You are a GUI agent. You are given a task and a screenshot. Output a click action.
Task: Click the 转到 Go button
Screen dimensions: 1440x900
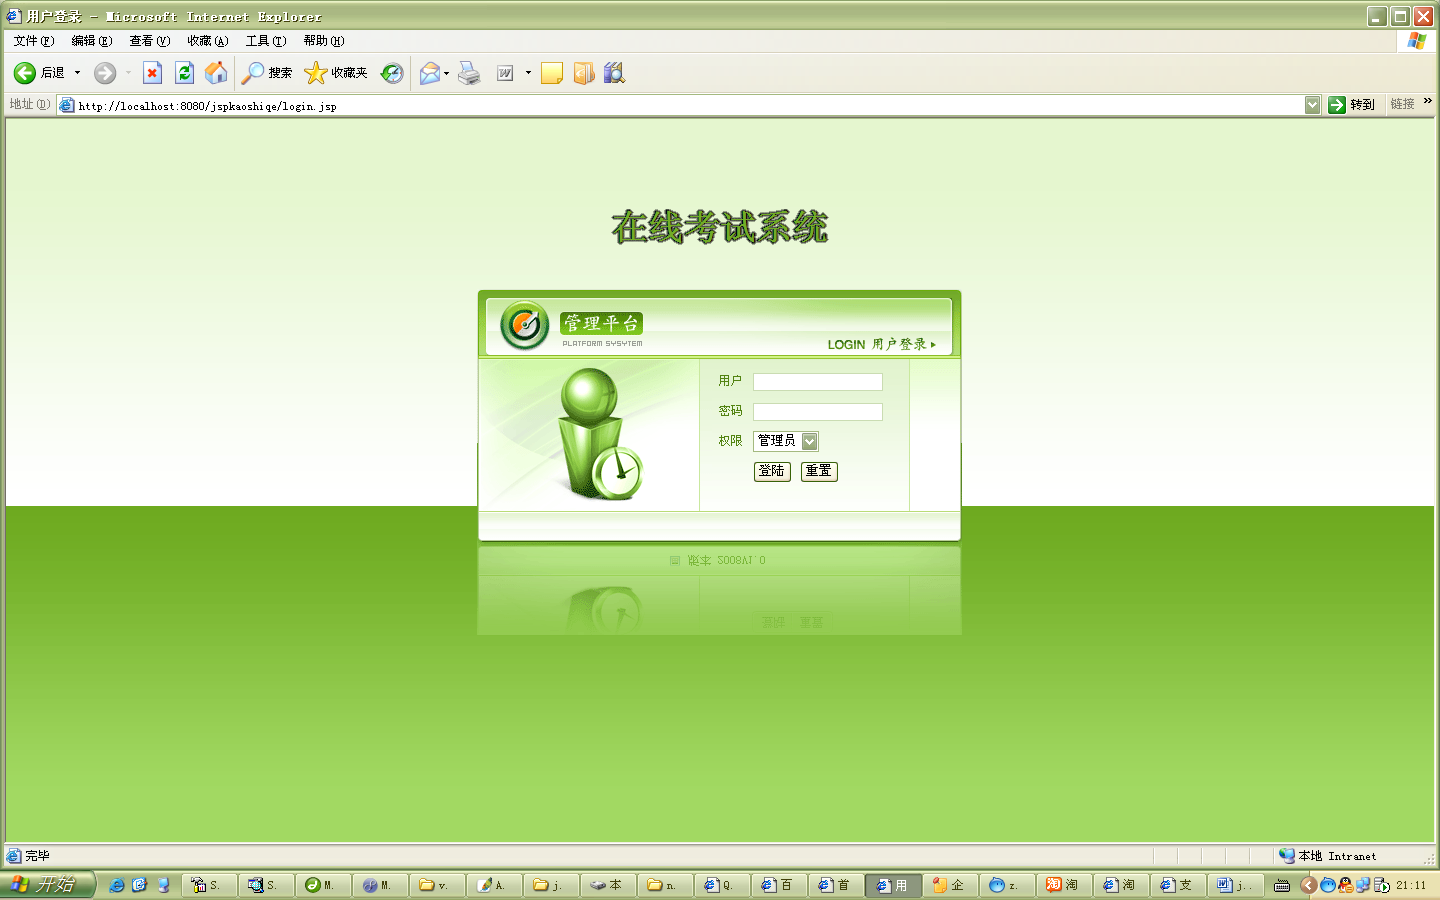coord(1352,105)
